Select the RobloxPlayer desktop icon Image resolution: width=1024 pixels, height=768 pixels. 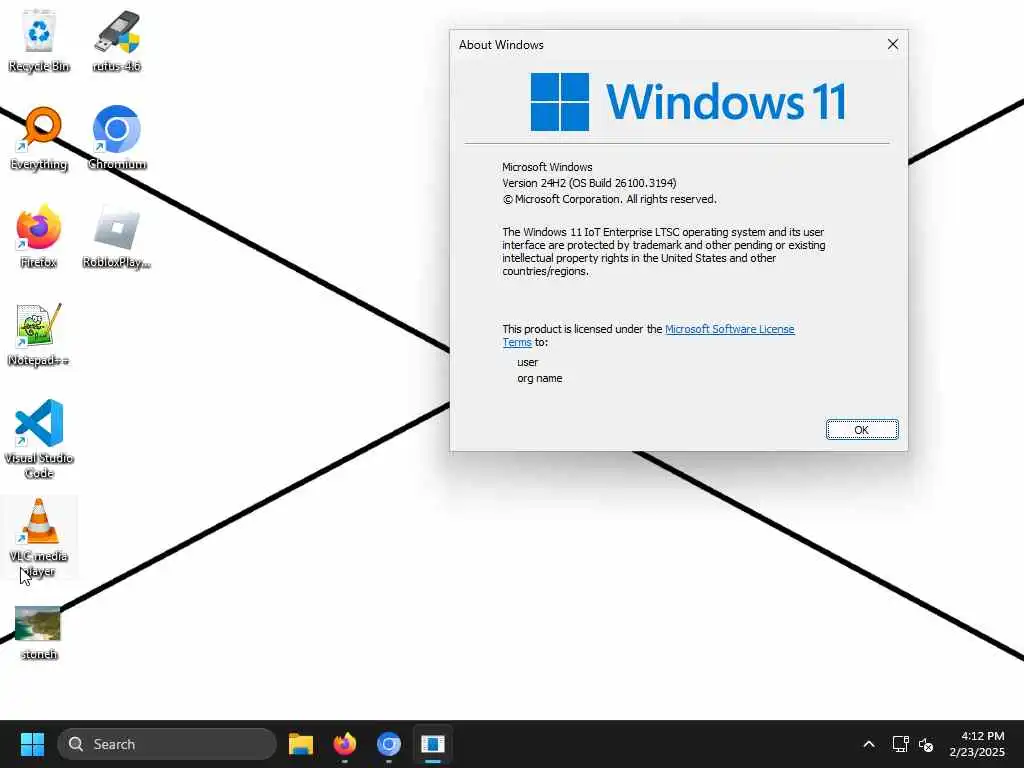pyautogui.click(x=117, y=236)
